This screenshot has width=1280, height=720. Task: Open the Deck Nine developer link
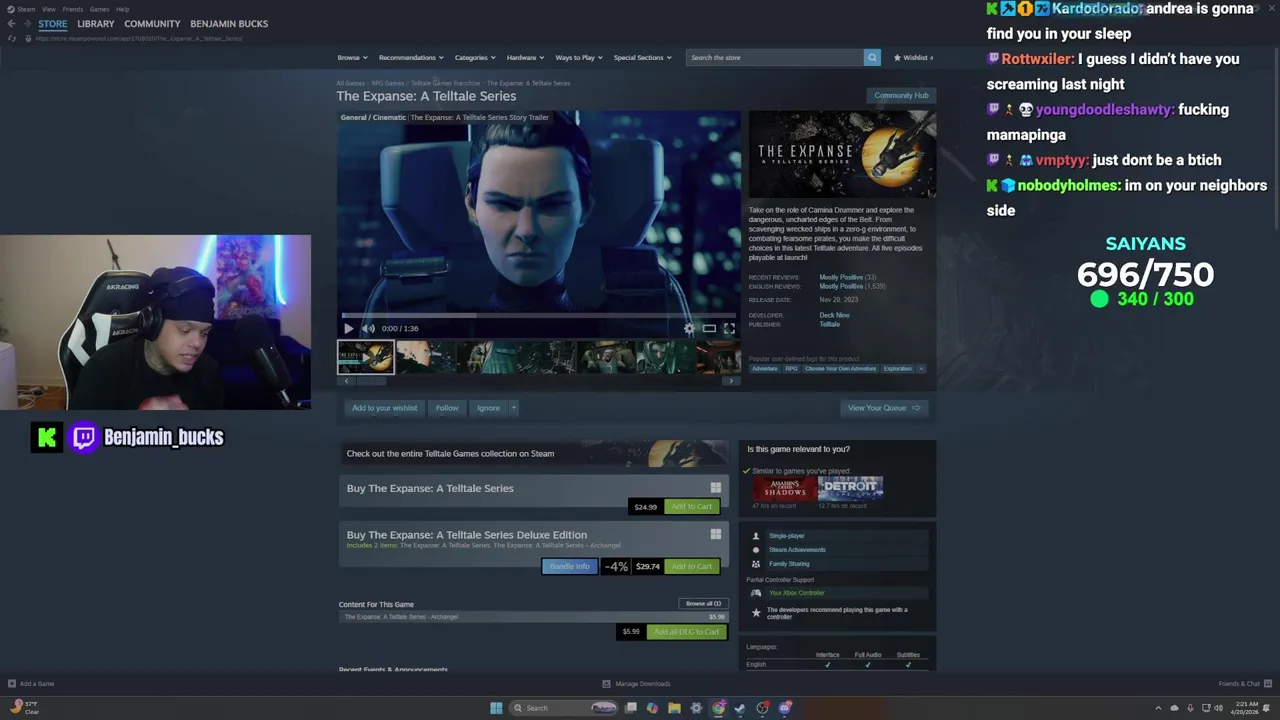834,316
